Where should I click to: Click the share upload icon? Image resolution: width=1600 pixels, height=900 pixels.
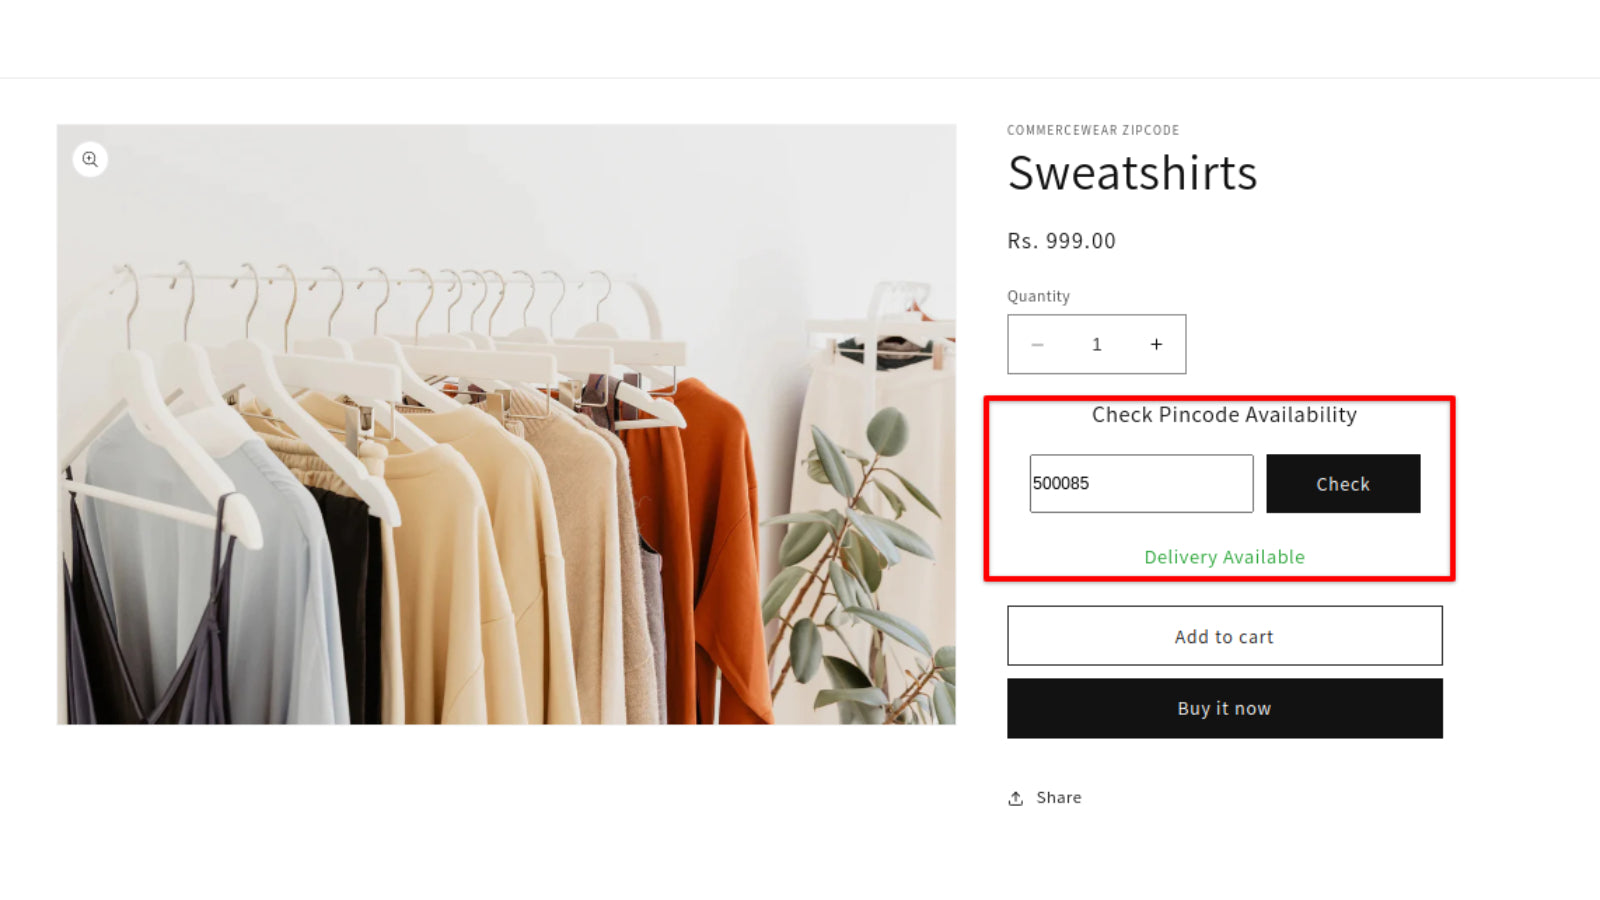pos(1015,798)
